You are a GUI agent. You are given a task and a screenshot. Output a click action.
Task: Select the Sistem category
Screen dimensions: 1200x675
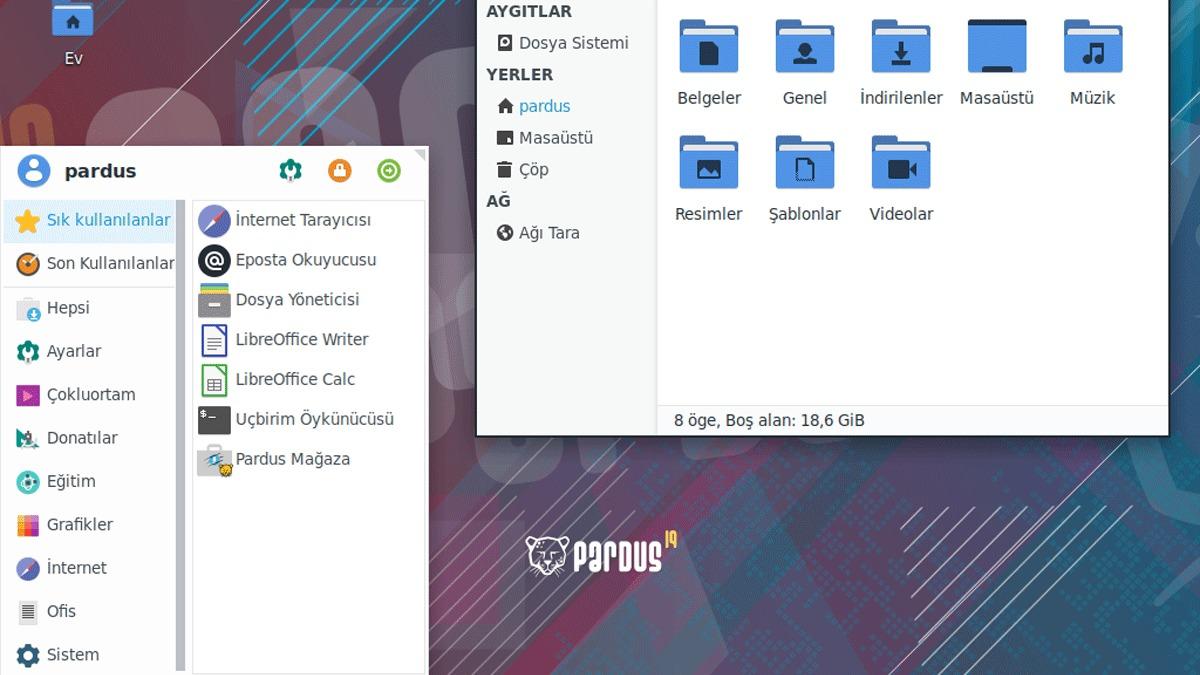[90, 655]
